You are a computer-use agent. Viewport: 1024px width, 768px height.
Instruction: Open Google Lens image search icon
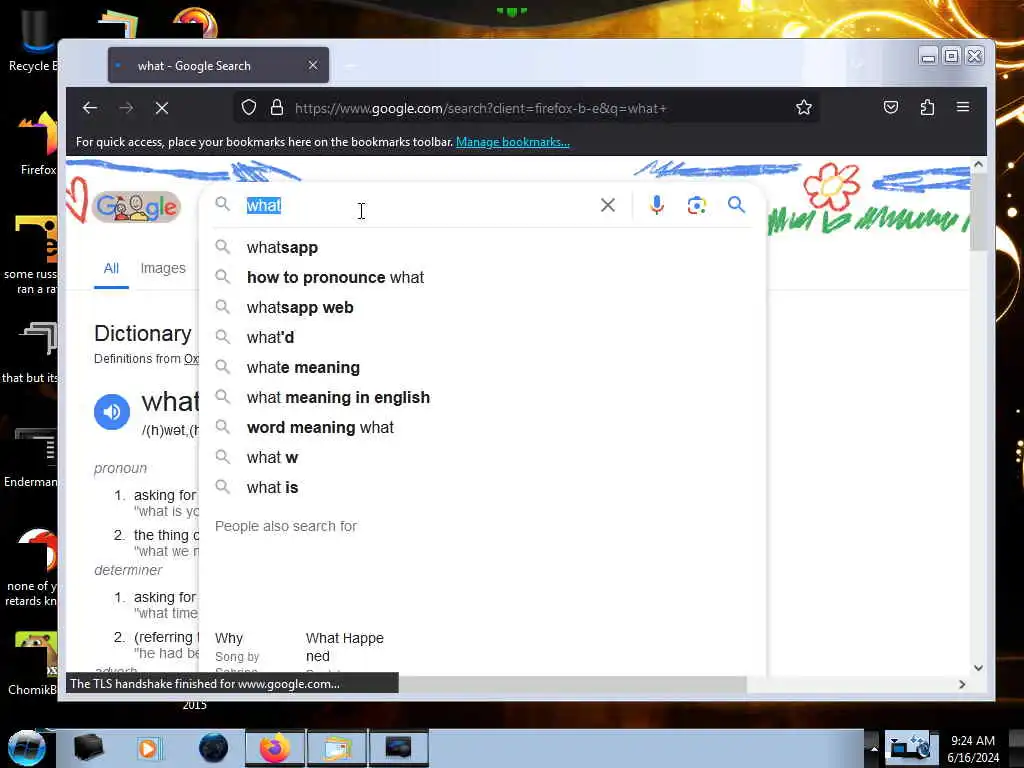point(697,205)
